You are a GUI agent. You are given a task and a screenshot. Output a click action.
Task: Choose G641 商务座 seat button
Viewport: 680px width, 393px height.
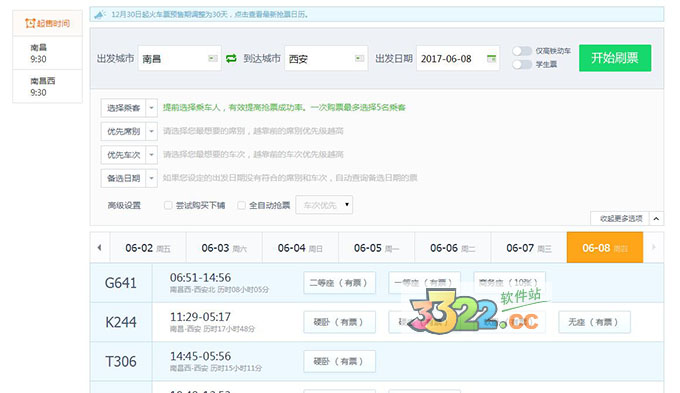[509, 283]
